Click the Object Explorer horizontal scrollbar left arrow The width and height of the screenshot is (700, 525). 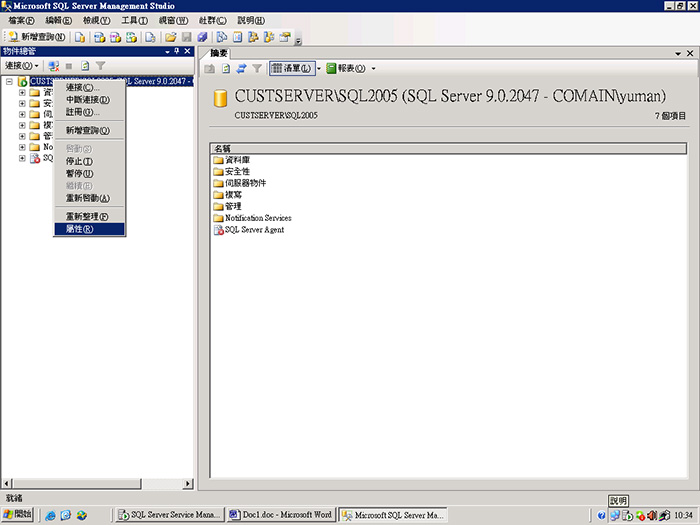tap(6, 483)
